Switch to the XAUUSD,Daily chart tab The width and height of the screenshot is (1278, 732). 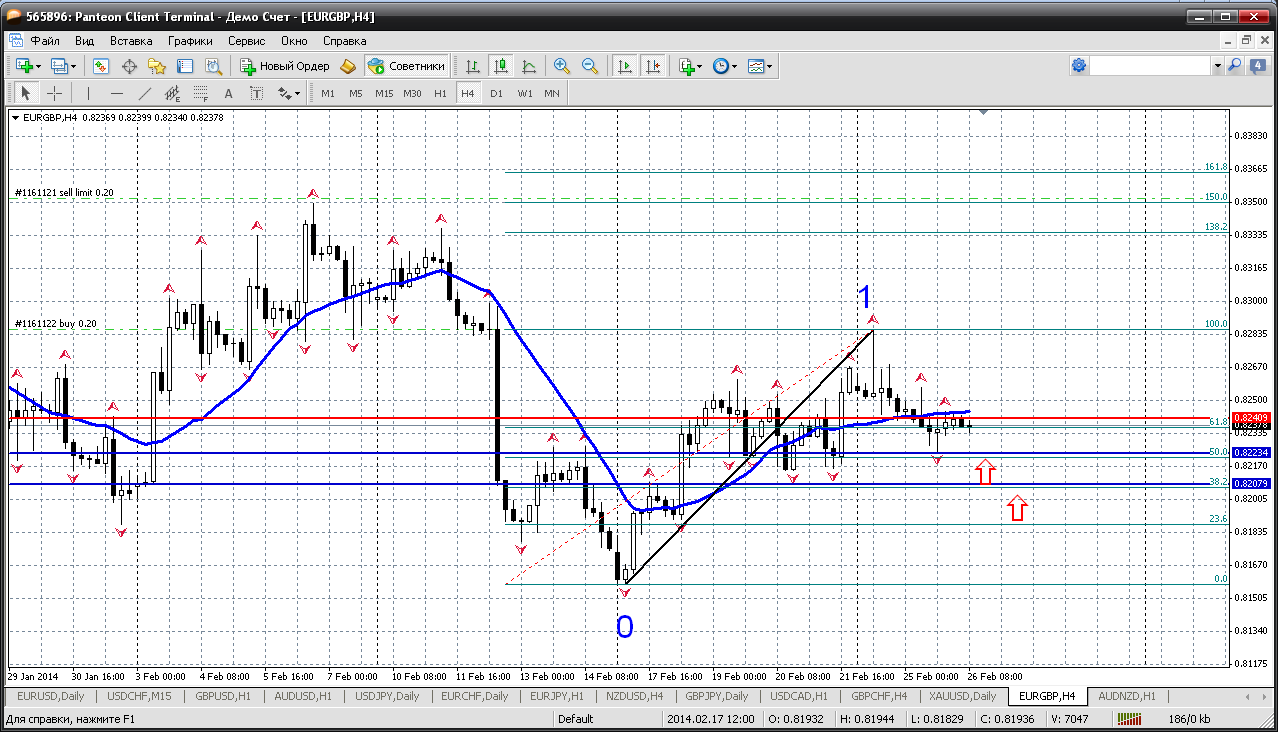pos(962,696)
